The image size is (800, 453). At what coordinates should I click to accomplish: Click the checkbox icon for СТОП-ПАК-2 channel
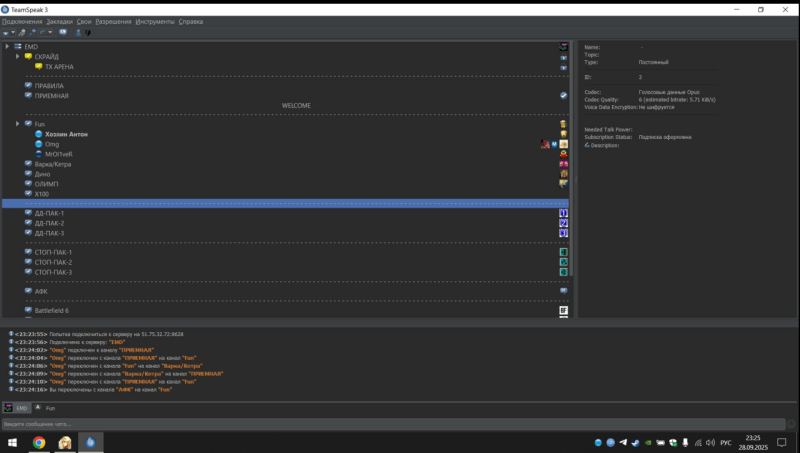tap(28, 262)
